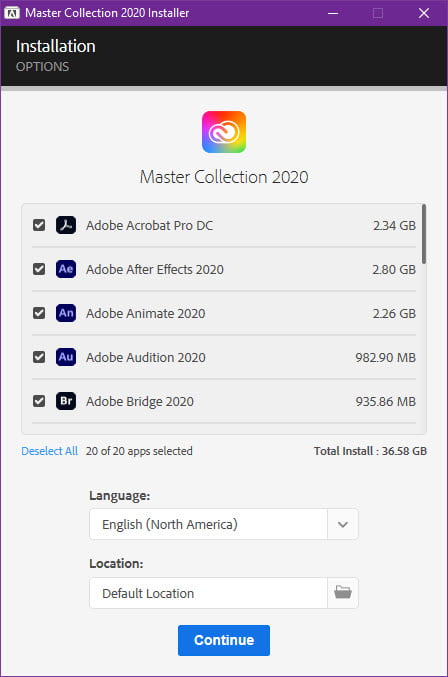Uncheck Adobe Bridge 2020 checkbox
Screen dimensions: 448x677
point(39,401)
